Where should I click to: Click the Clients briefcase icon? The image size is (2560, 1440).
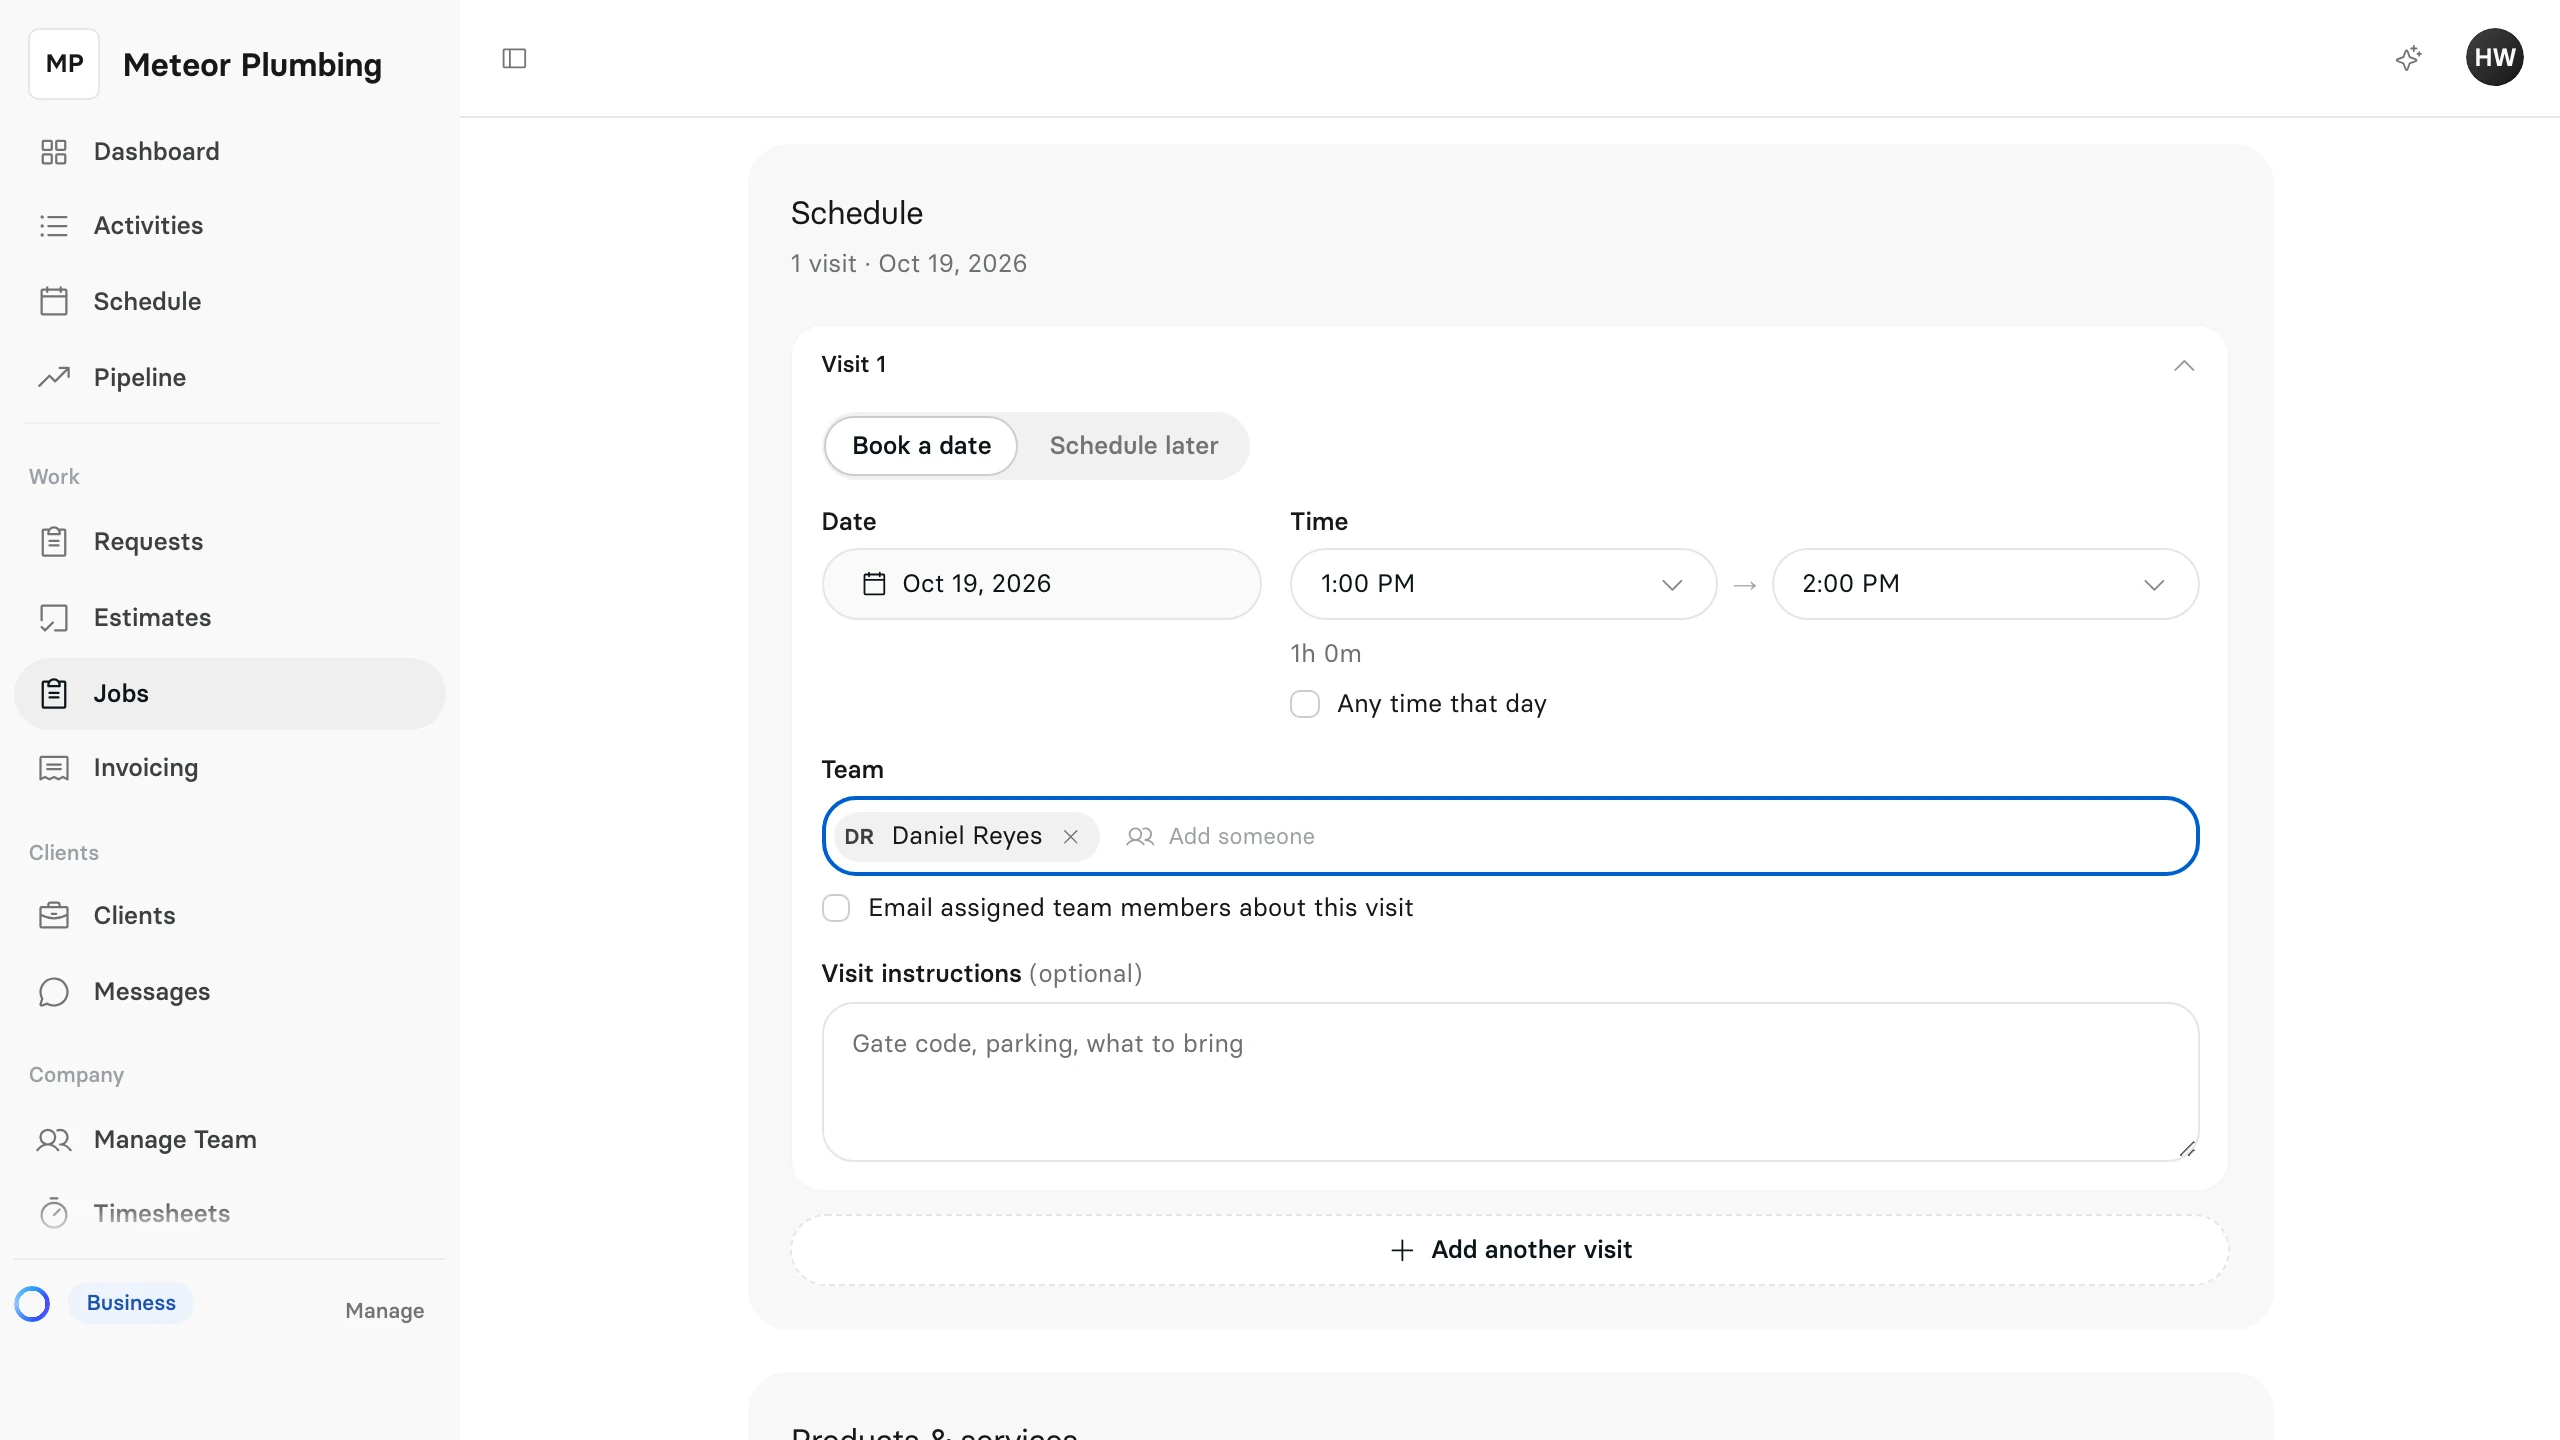pos(54,916)
